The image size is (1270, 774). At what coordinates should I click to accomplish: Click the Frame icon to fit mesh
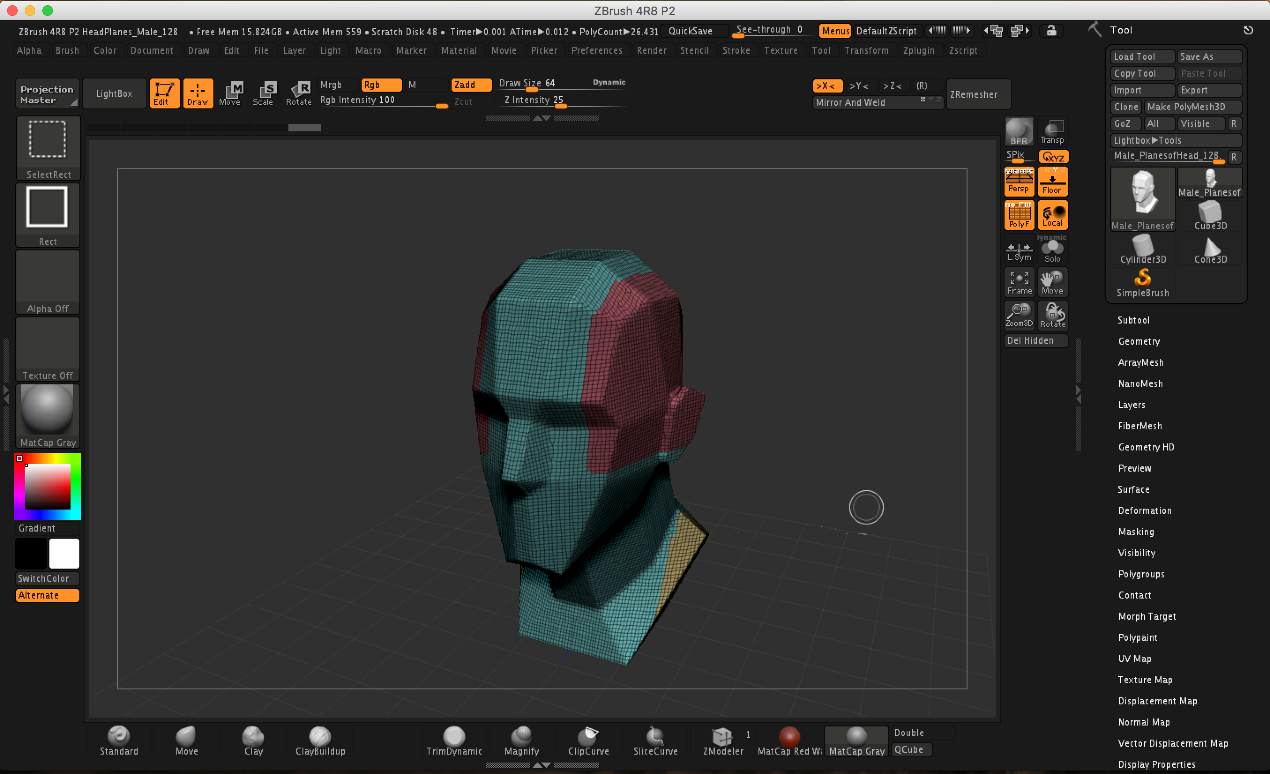pos(1019,281)
